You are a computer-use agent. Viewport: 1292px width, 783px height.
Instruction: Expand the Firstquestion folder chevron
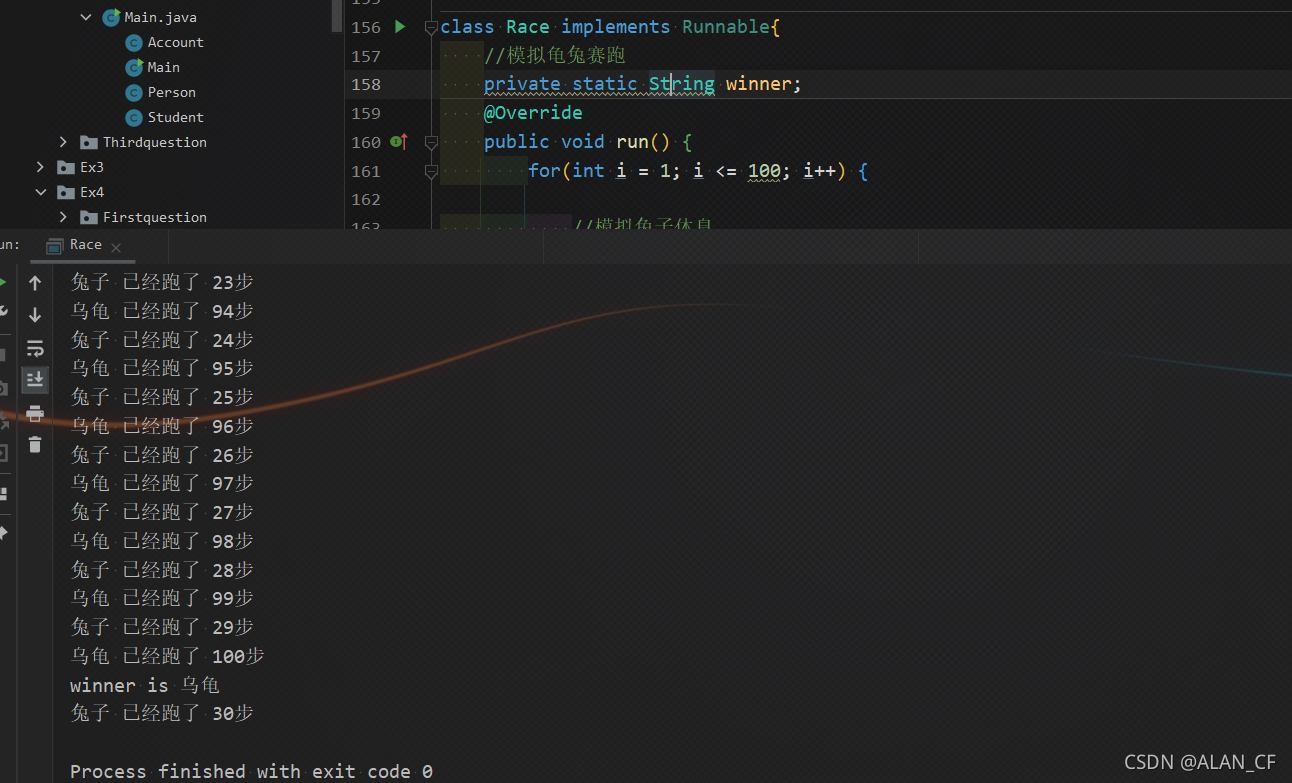tap(63, 217)
